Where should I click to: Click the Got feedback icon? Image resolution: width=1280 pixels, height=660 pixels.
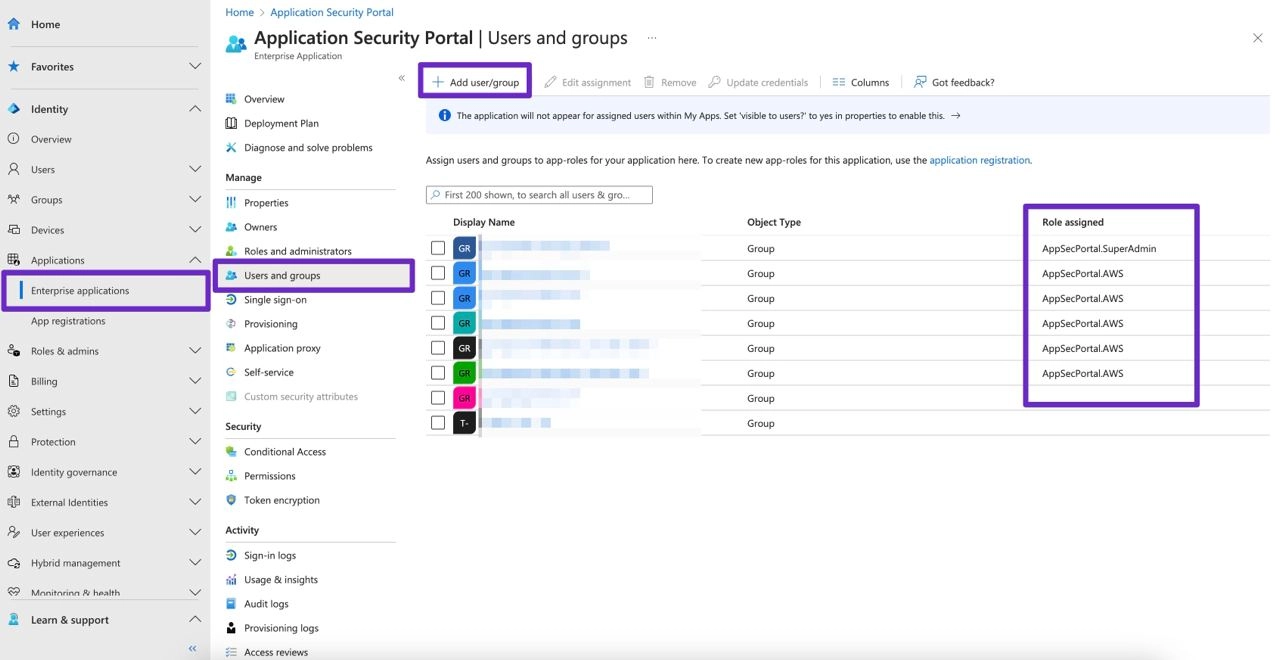(920, 82)
